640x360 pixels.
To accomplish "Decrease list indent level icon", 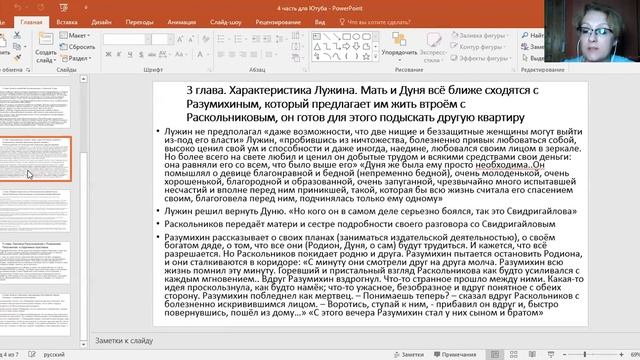I will pos(256,39).
